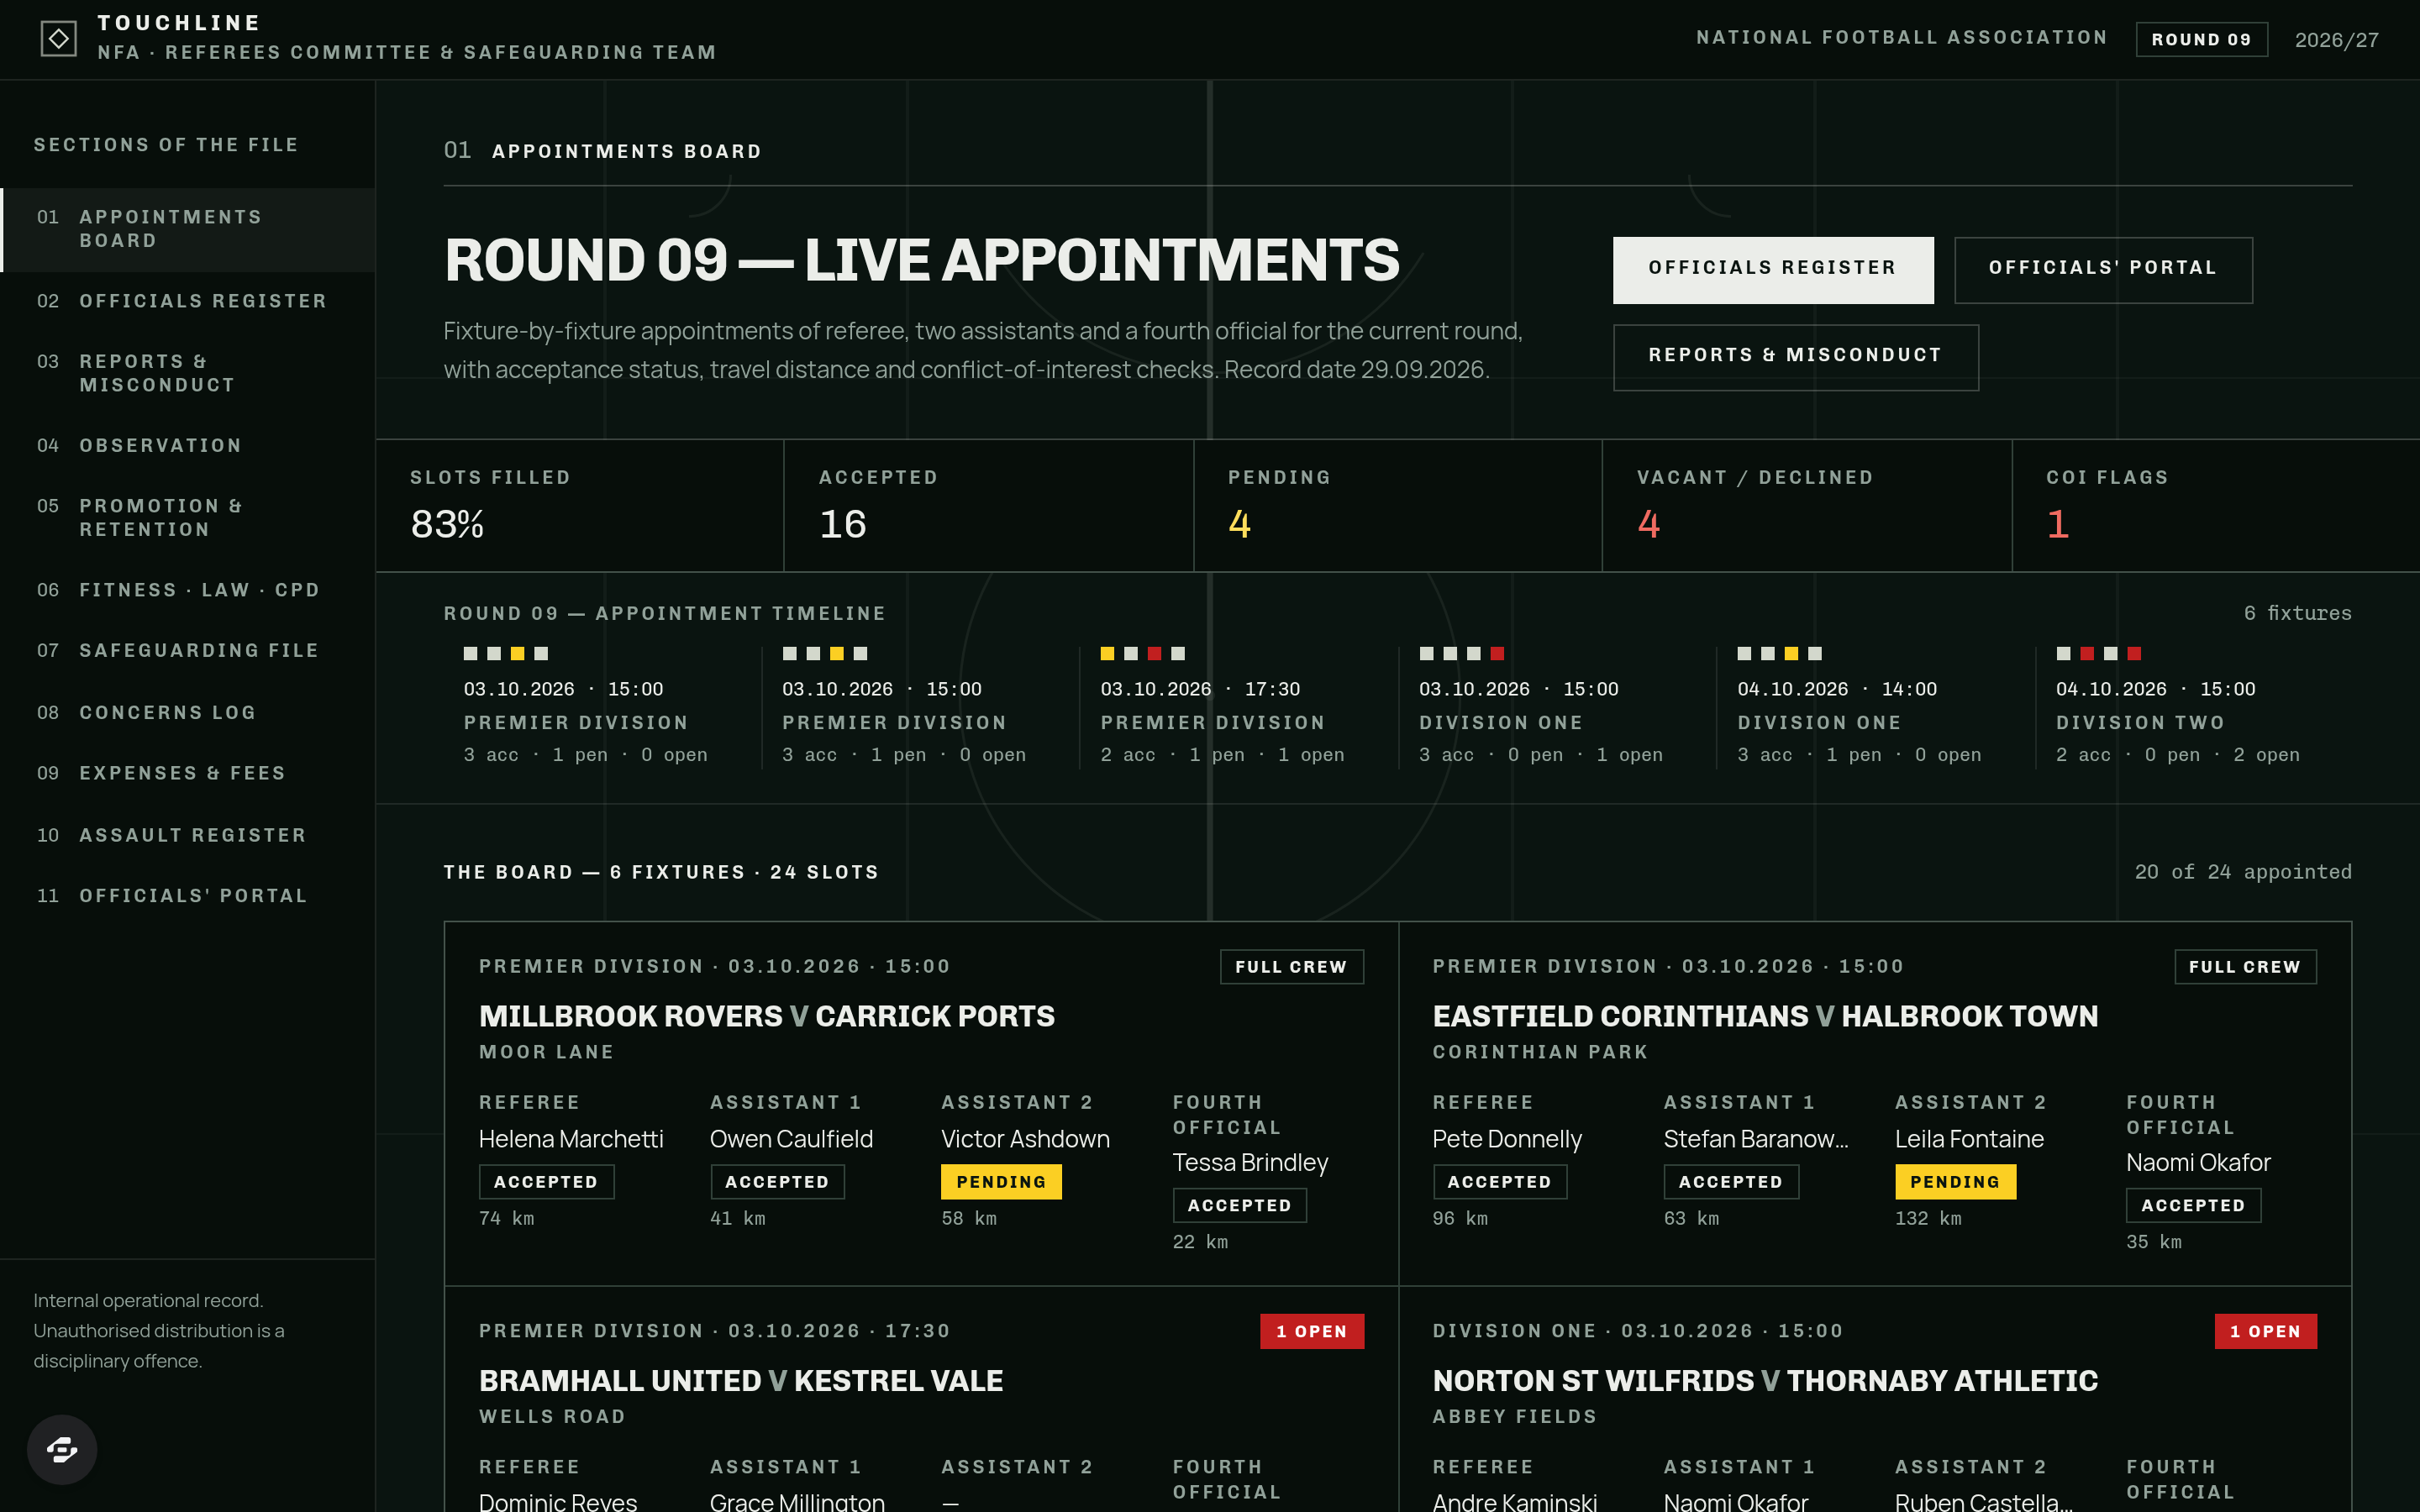
Task: Click referee Helena Marchetti name
Action: click(571, 1139)
